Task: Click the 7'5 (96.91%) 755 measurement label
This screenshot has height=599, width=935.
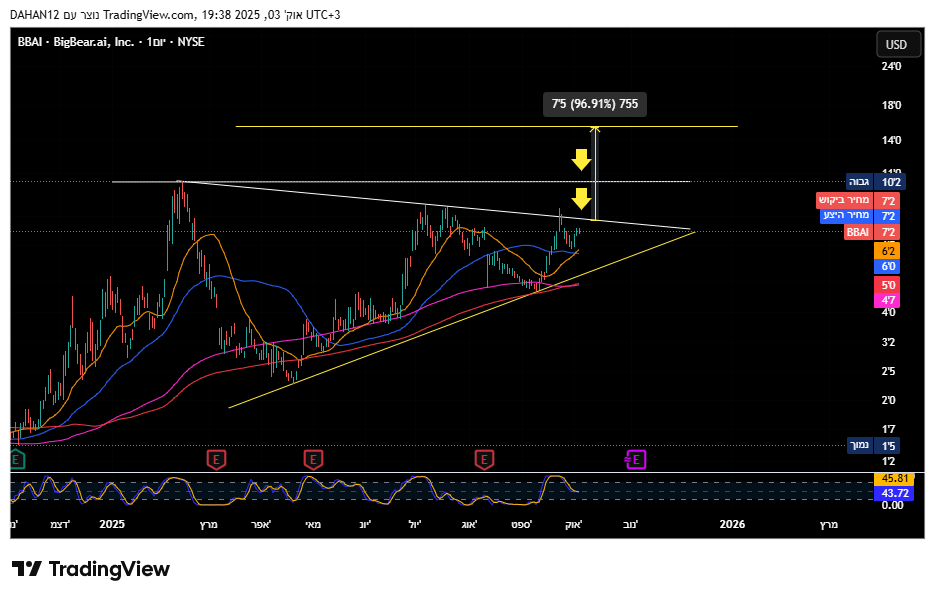Action: pyautogui.click(x=595, y=104)
